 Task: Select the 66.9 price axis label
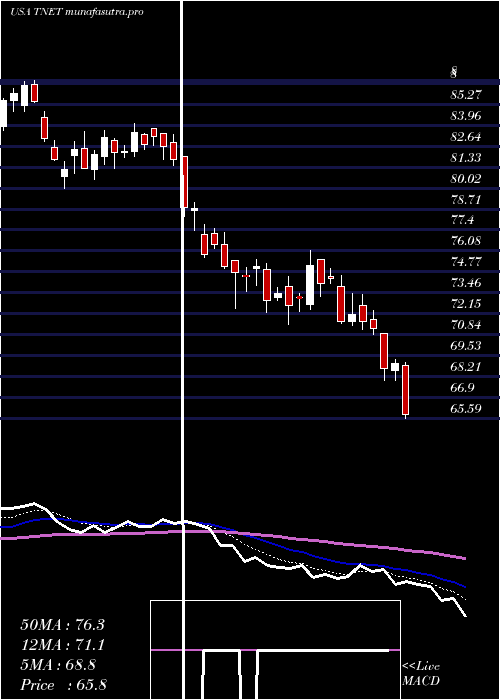(x=462, y=388)
